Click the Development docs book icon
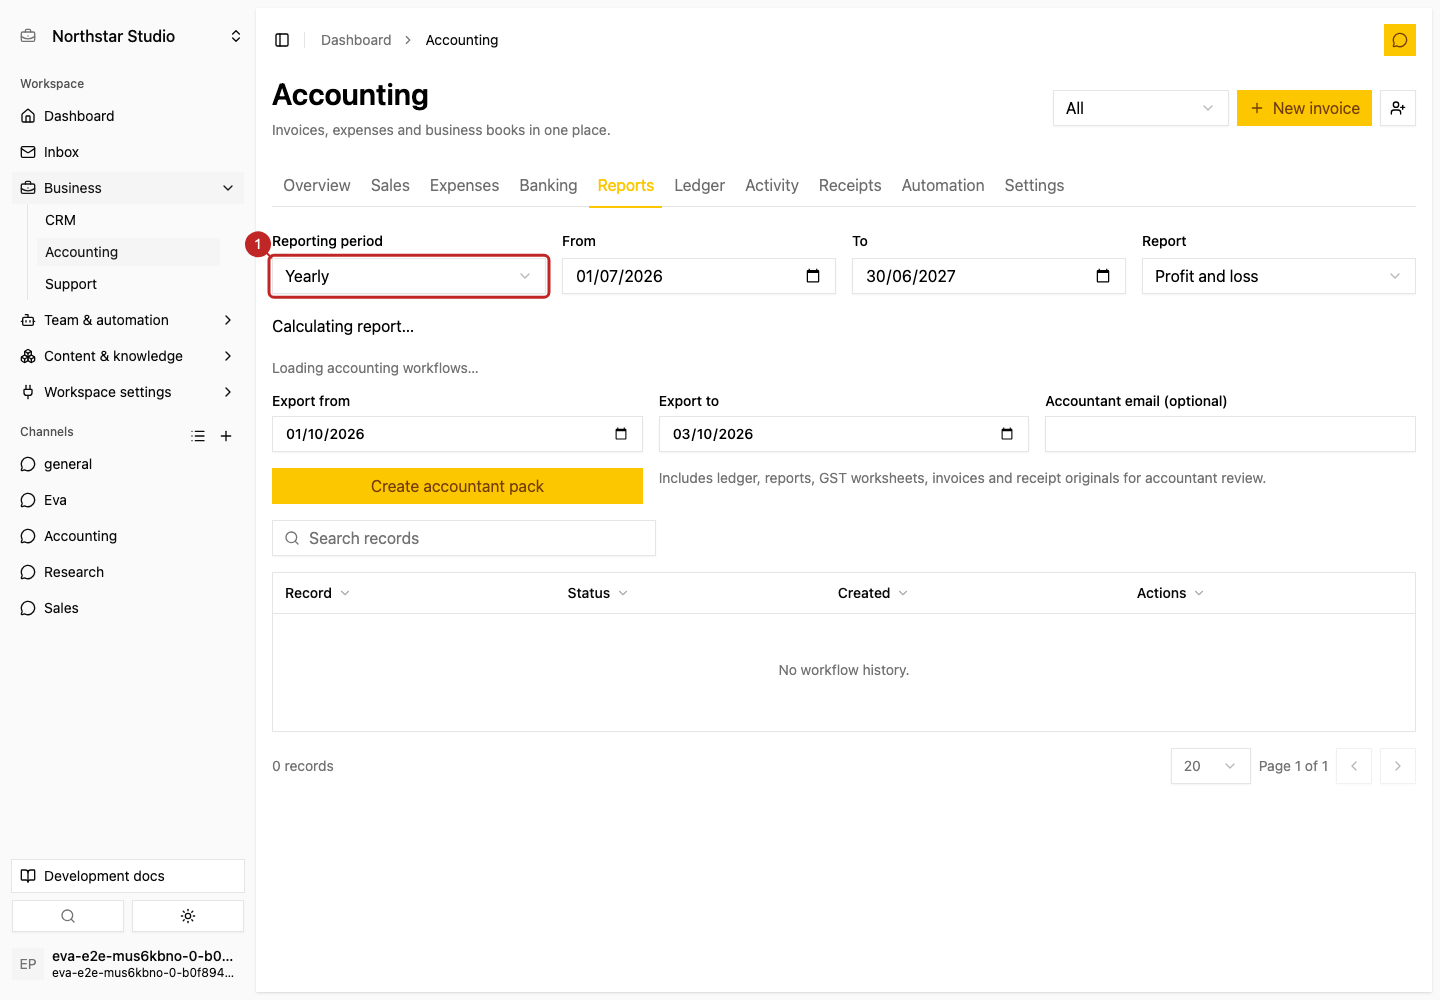 pos(28,876)
